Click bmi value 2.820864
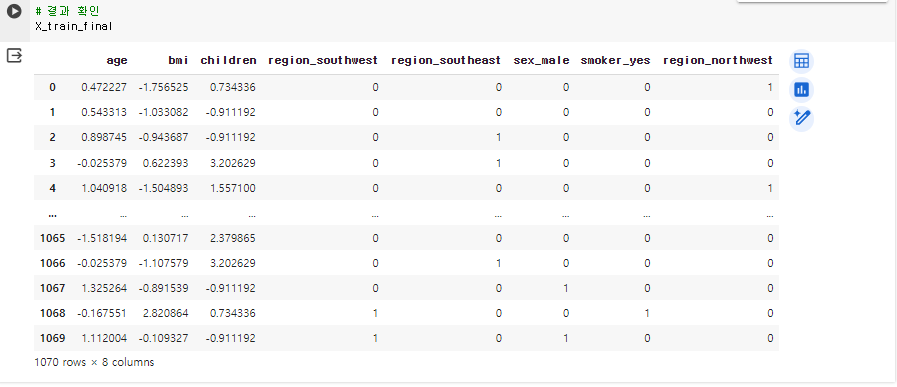Image resolution: width=897 pixels, height=387 pixels. click(165, 313)
